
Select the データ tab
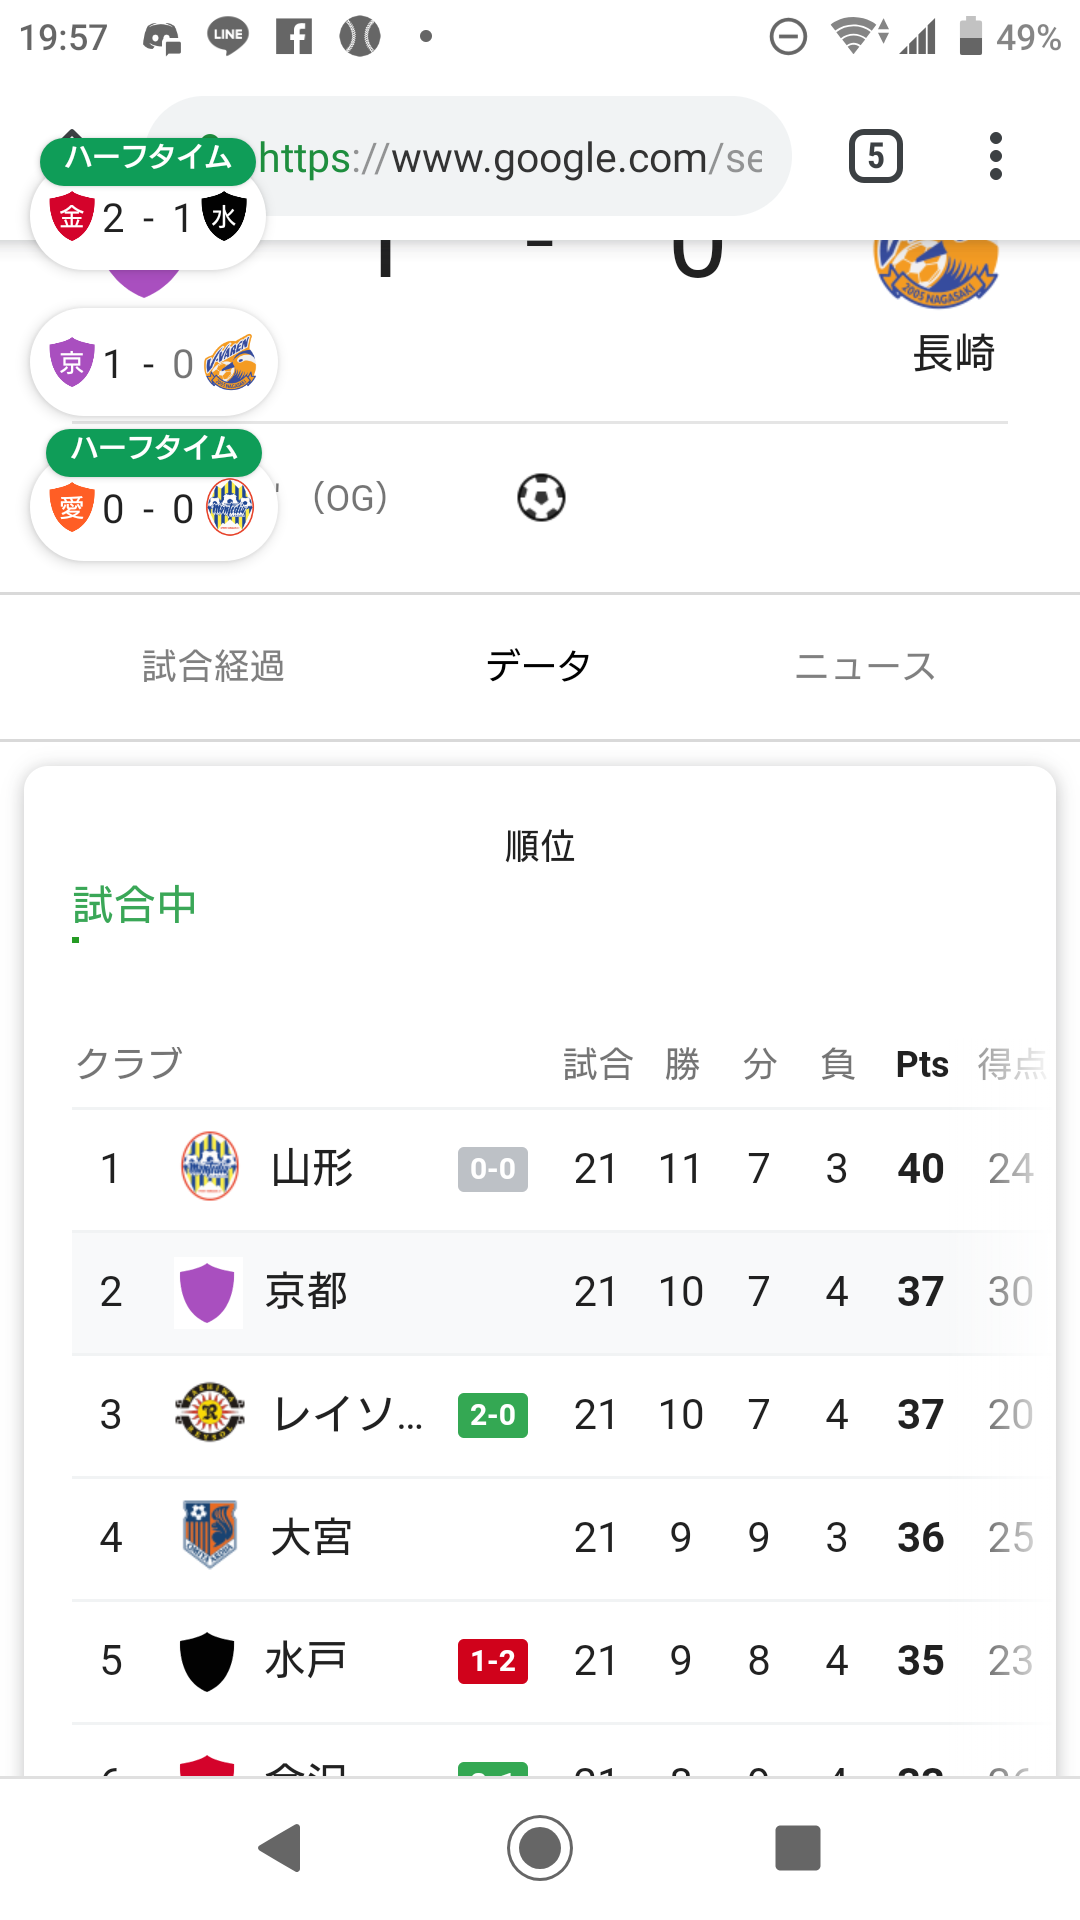[x=539, y=666]
